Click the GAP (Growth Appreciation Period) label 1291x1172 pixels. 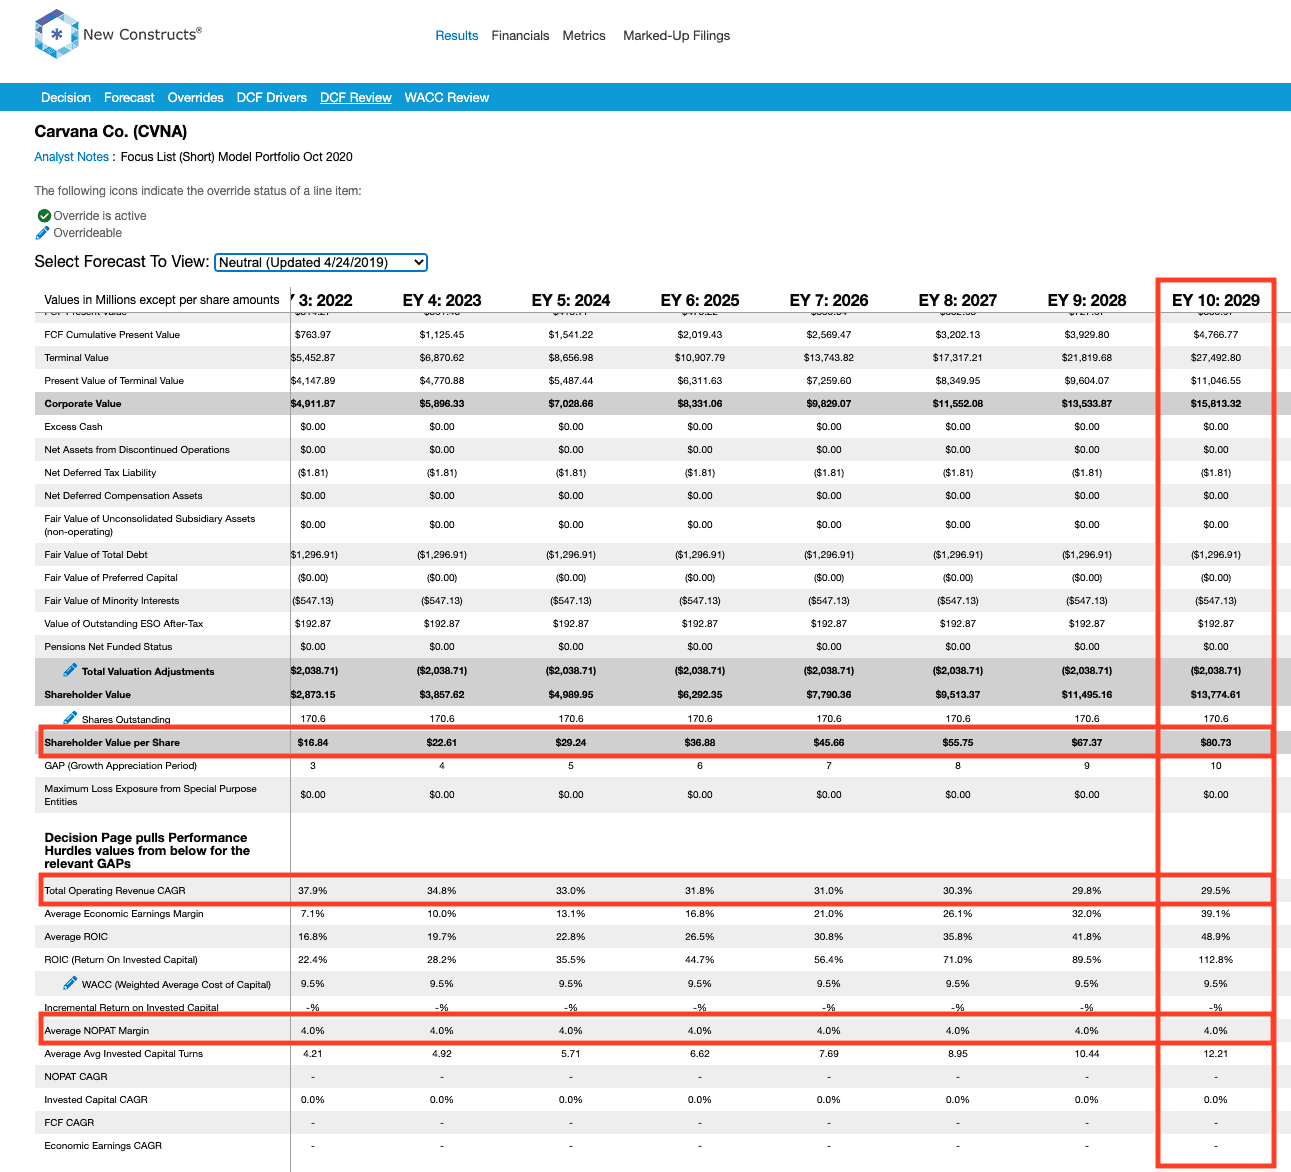tap(121, 766)
